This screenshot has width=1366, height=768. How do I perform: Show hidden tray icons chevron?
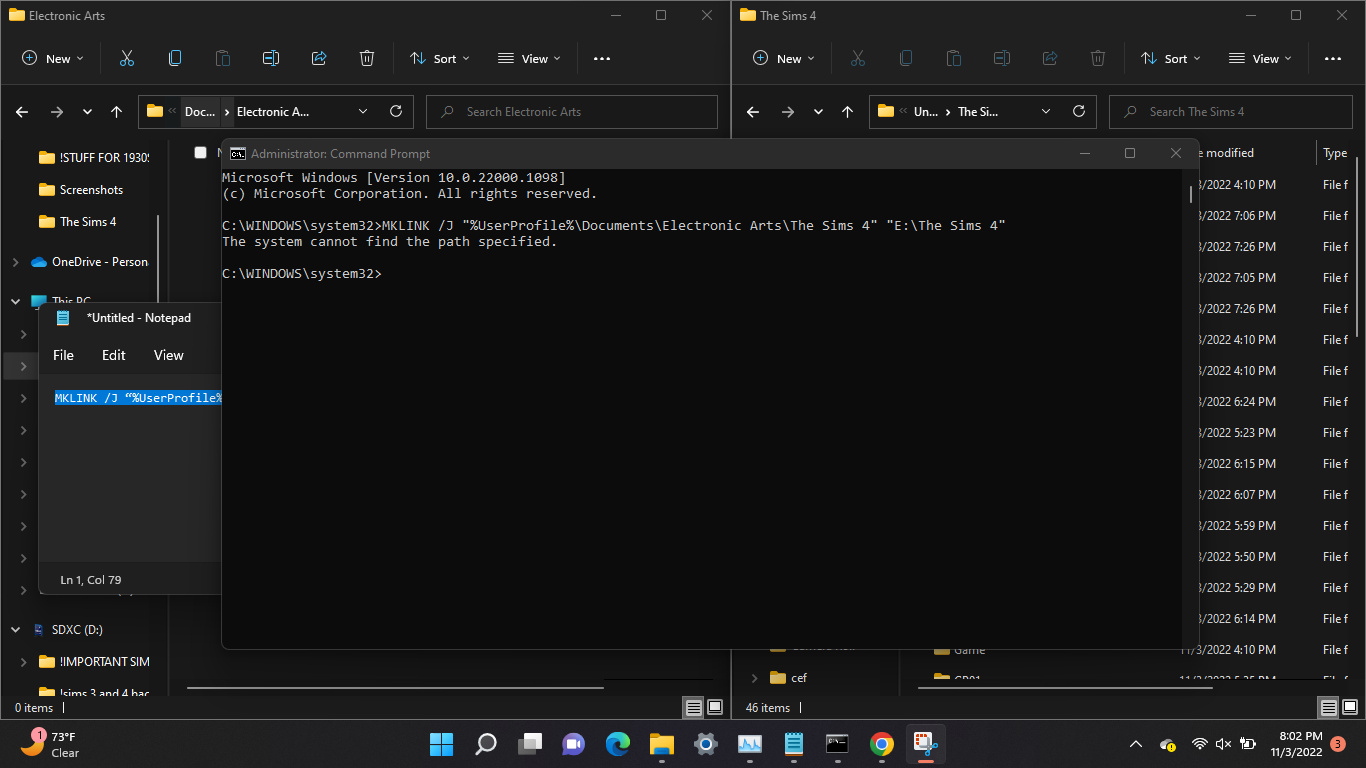point(1135,744)
